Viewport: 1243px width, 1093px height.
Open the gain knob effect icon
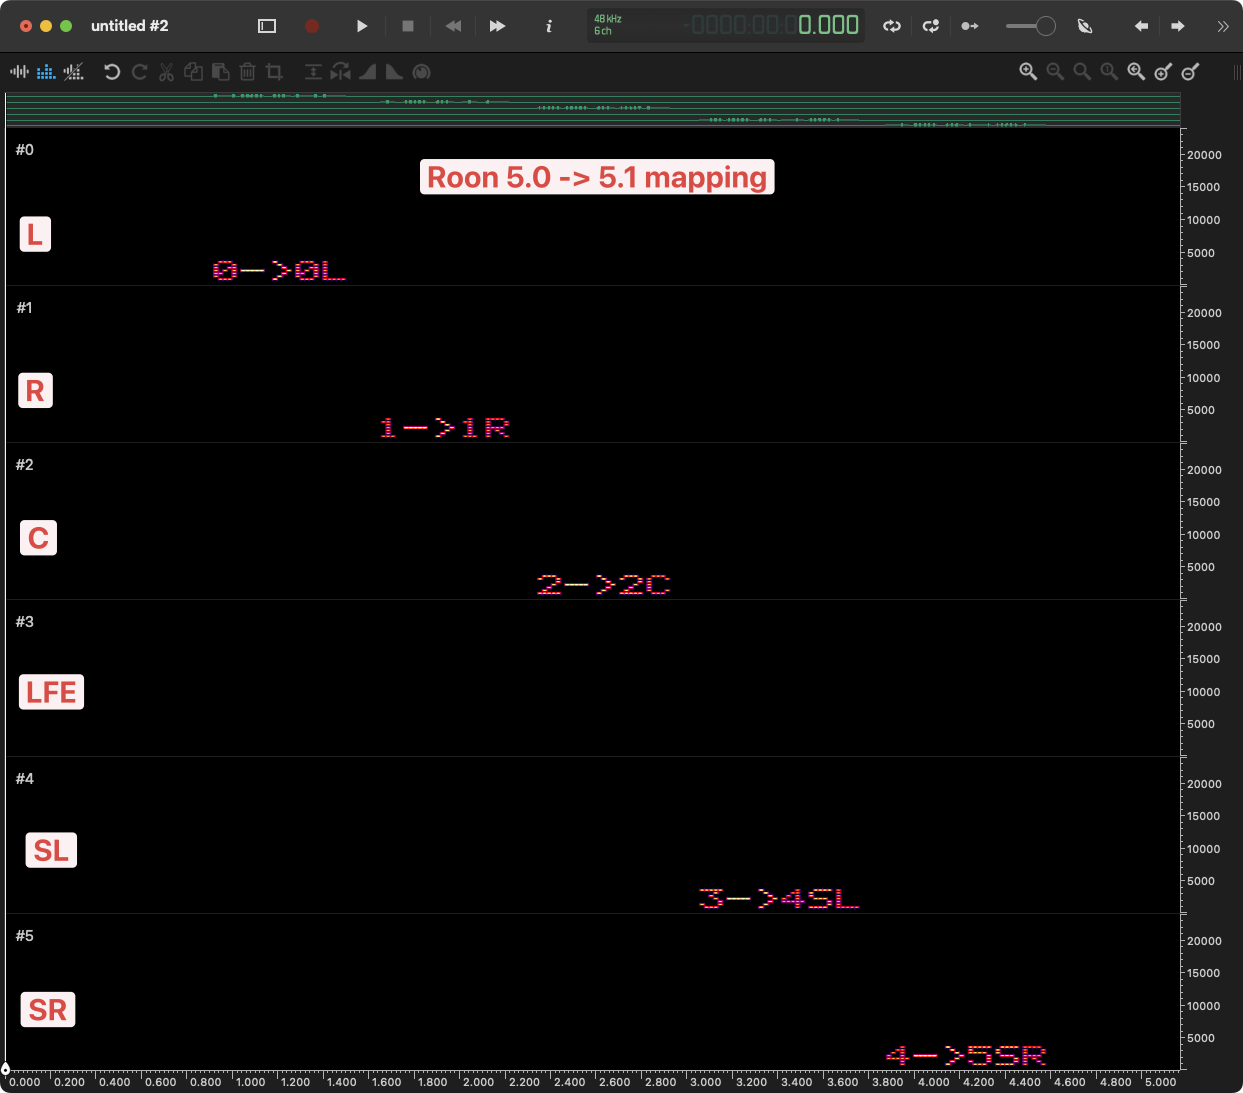[421, 72]
